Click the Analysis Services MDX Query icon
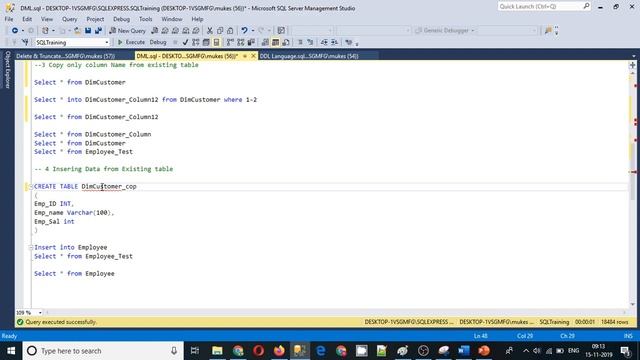Viewport: 640px width, 360px height. (x=165, y=31)
